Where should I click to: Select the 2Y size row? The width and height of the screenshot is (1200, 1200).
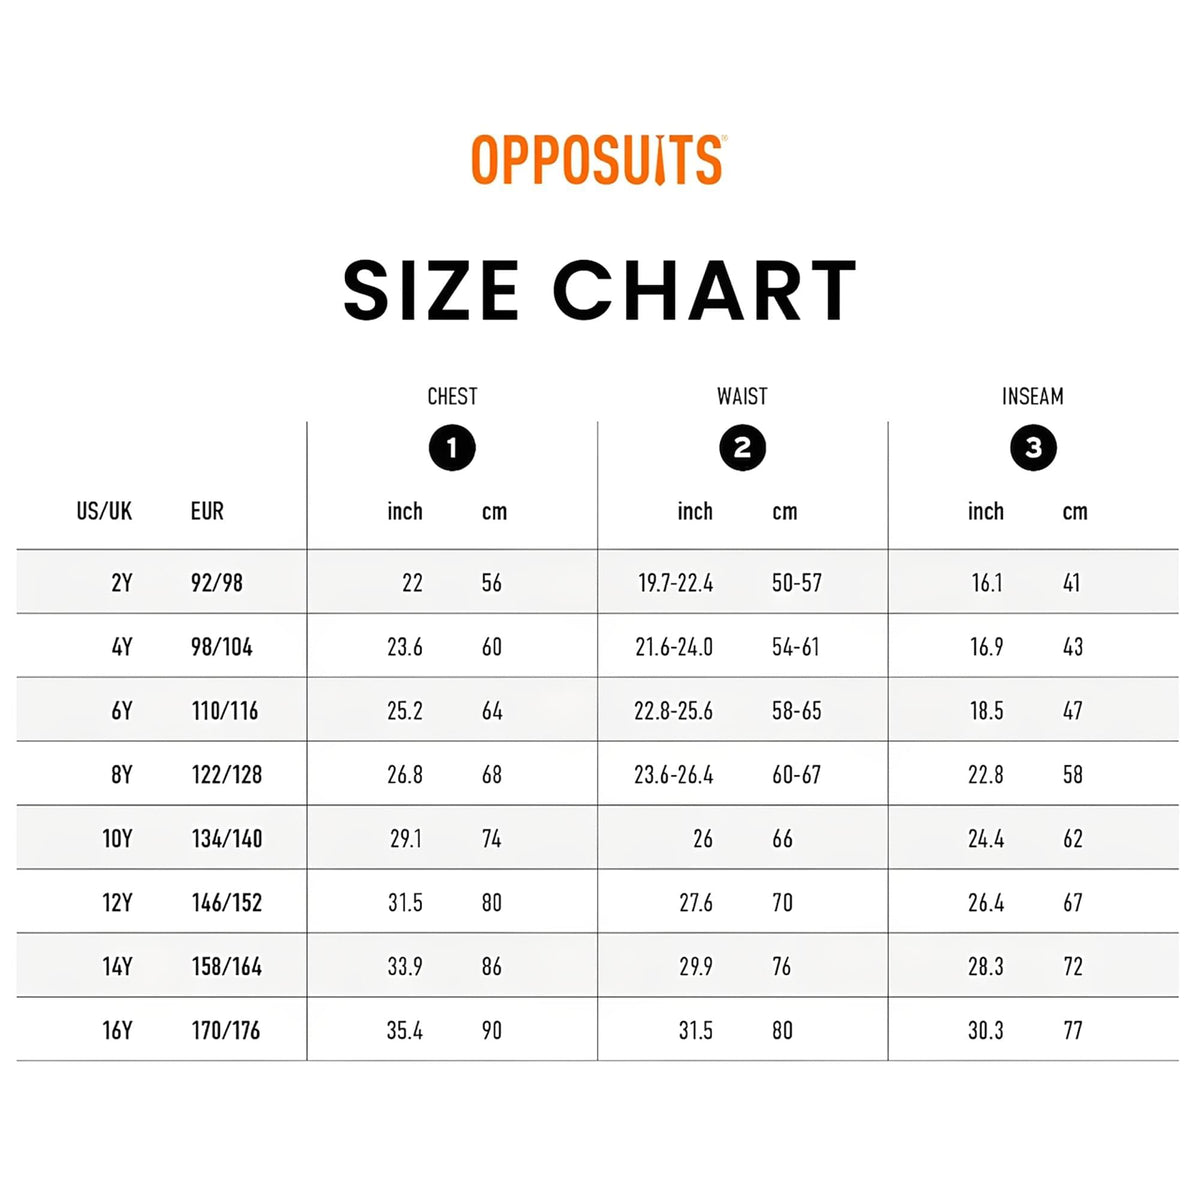[x=597, y=582]
